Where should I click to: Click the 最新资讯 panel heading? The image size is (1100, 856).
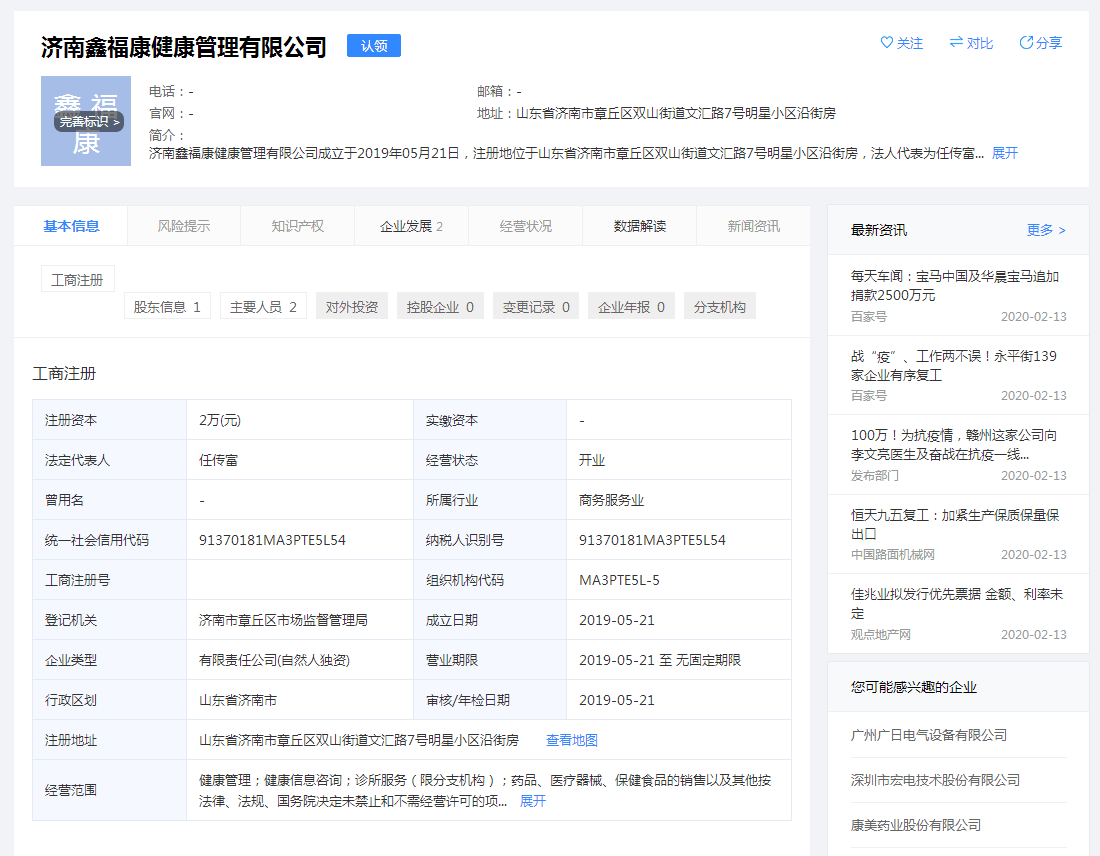(878, 230)
